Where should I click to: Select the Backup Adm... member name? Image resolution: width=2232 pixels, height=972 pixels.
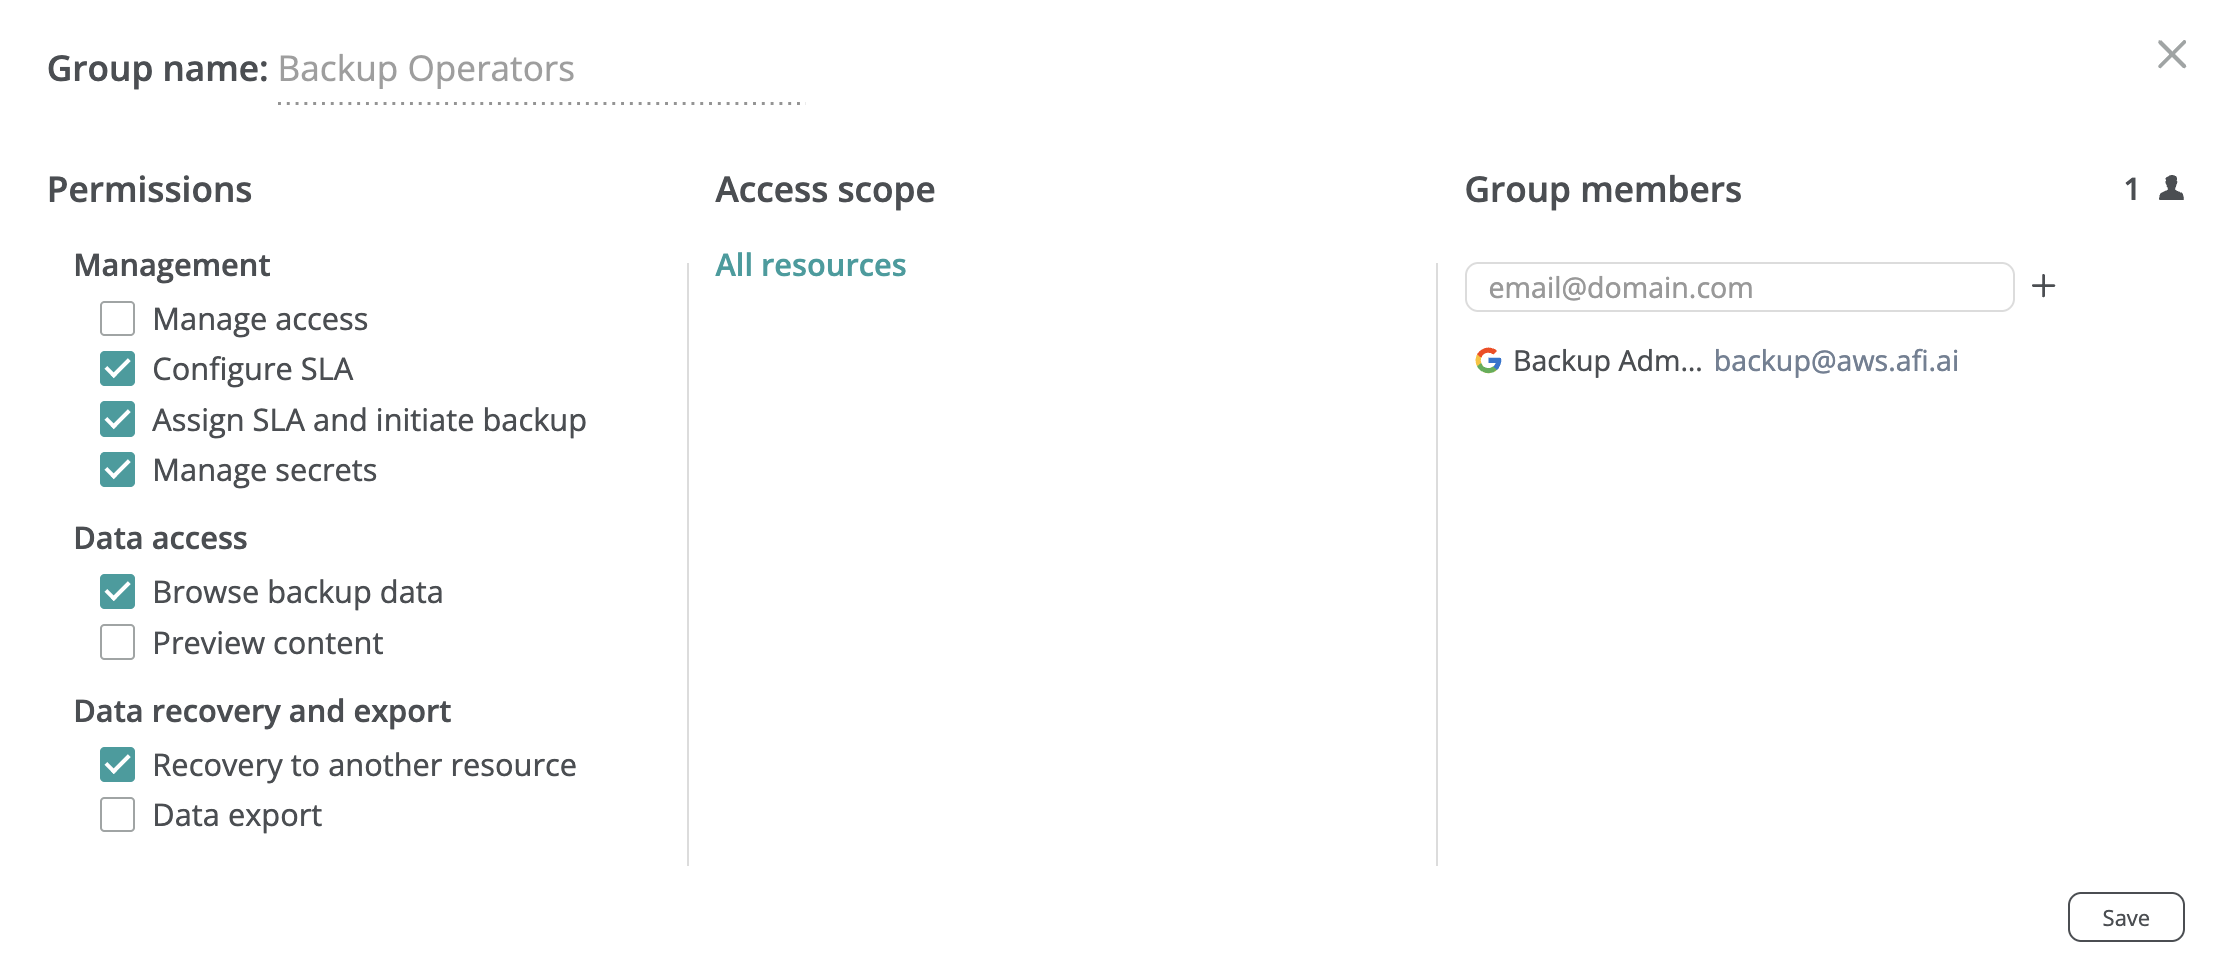(1606, 361)
